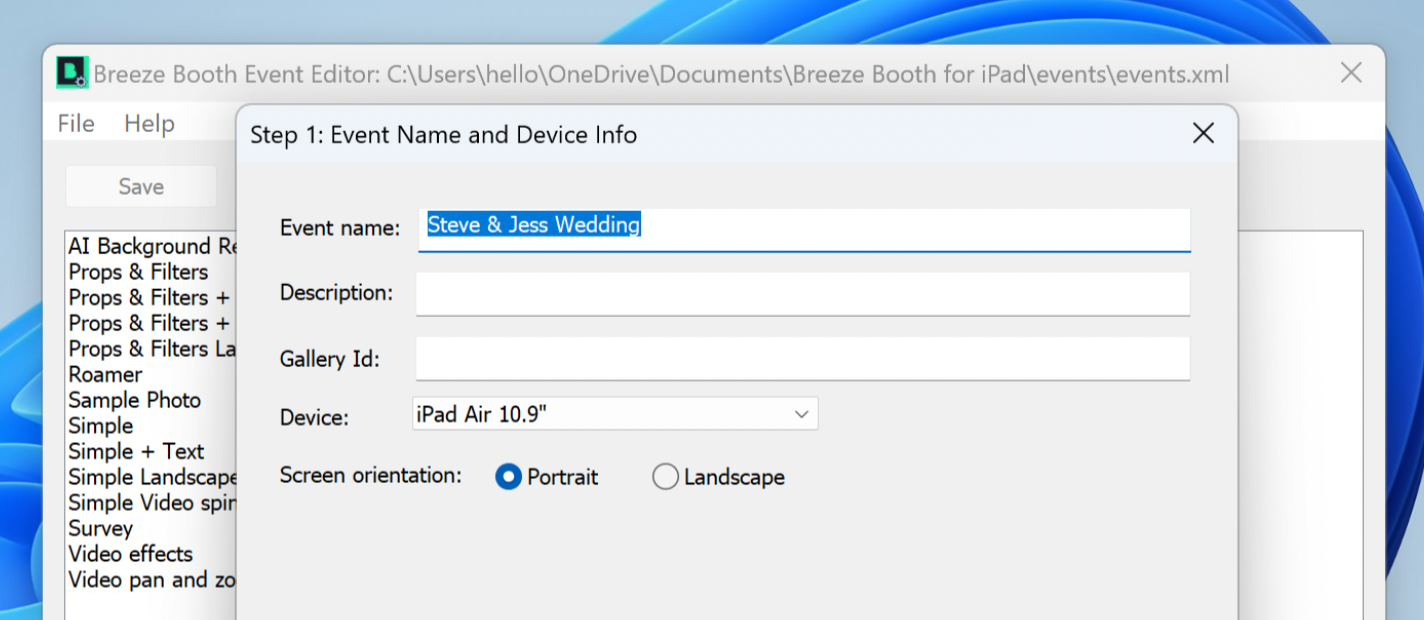Open the File menu
Image resolution: width=1424 pixels, height=620 pixels.
pyautogui.click(x=76, y=124)
